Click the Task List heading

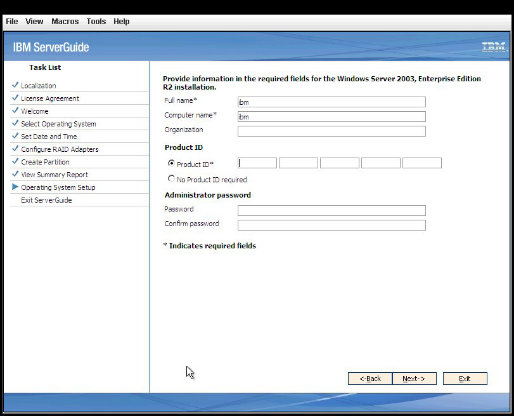click(45, 67)
